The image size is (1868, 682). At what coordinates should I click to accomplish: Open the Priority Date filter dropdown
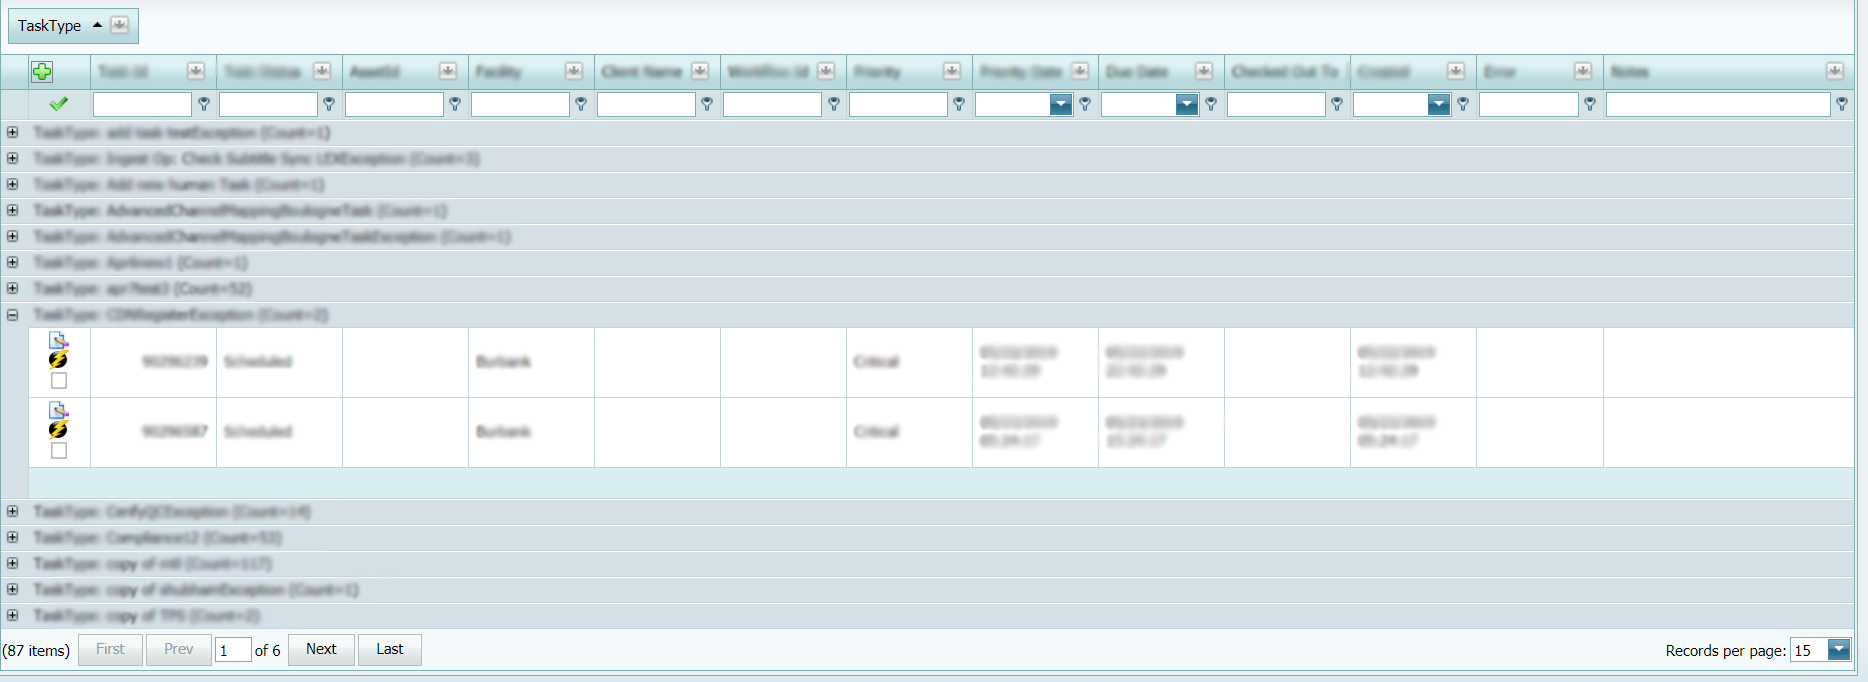point(1060,105)
